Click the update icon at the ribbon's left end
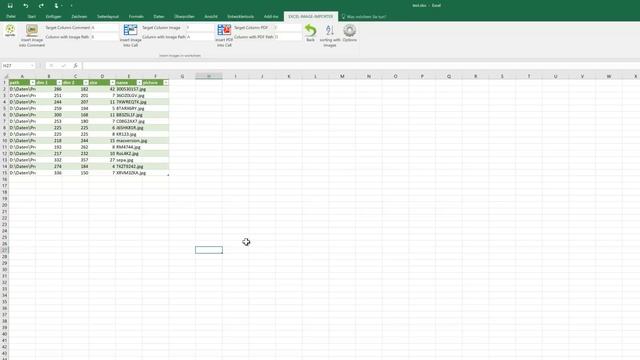Viewport: 640px width, 360px height. pos(10,31)
